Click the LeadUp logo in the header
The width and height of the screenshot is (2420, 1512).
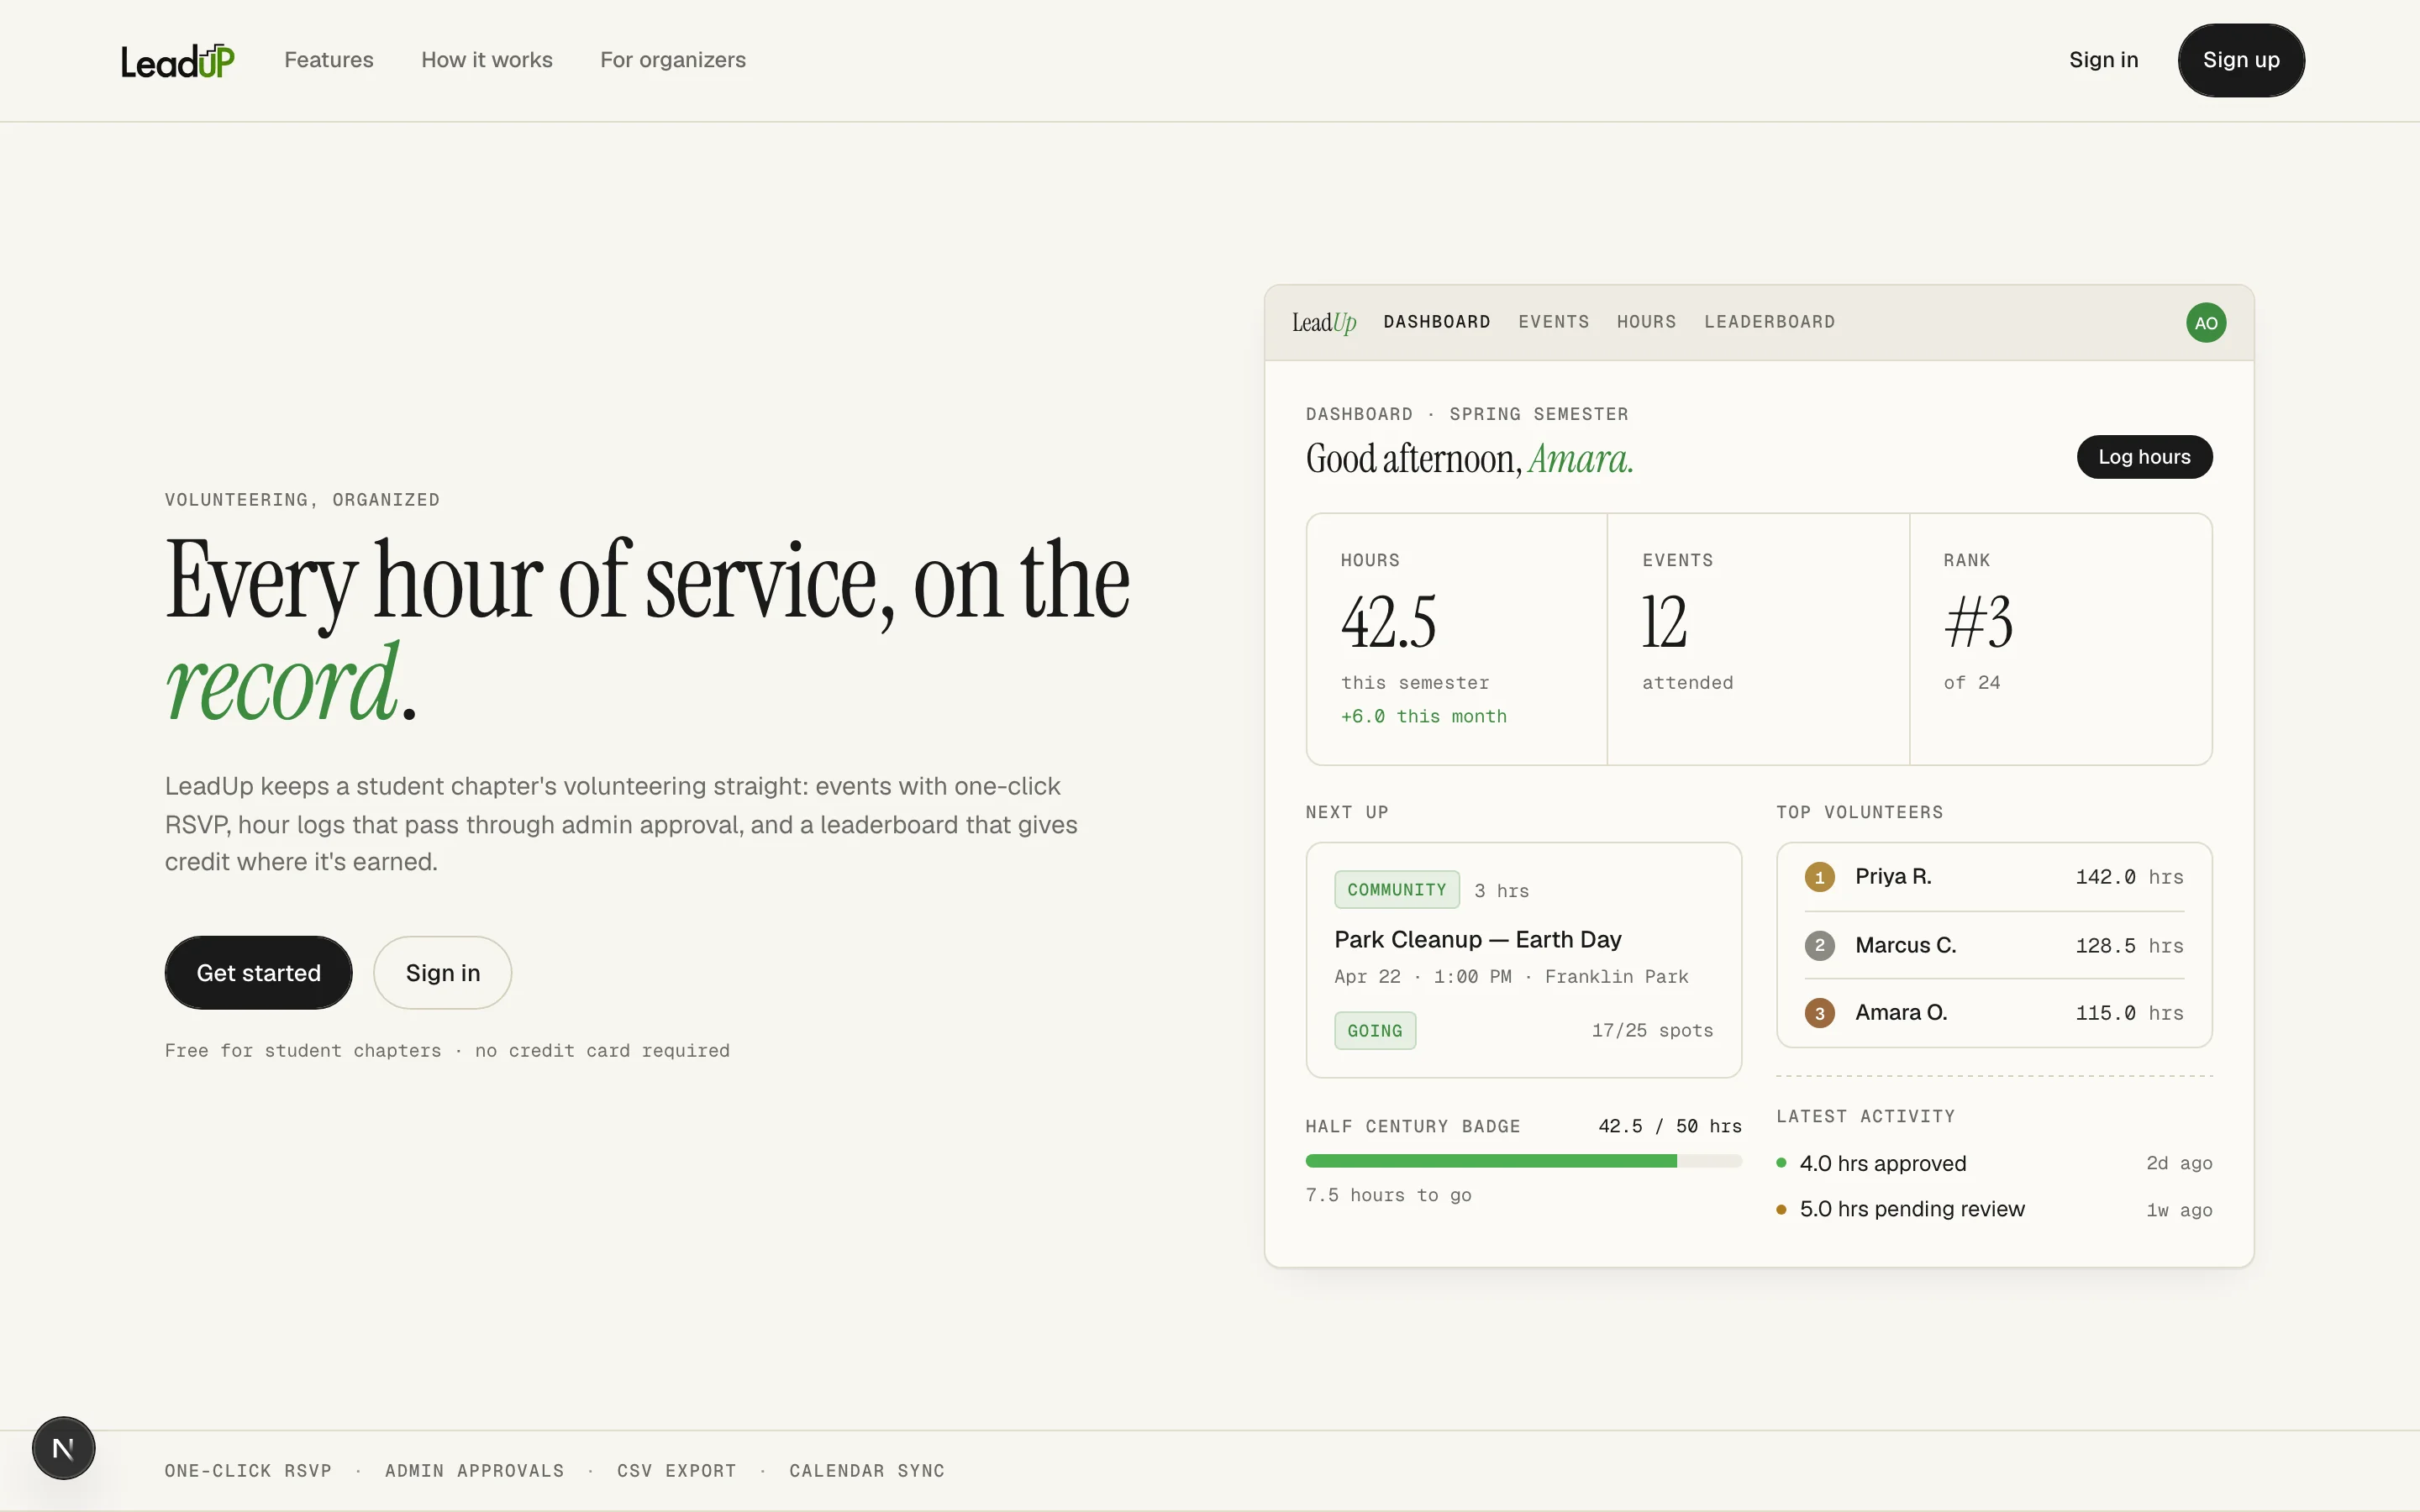click(x=178, y=61)
